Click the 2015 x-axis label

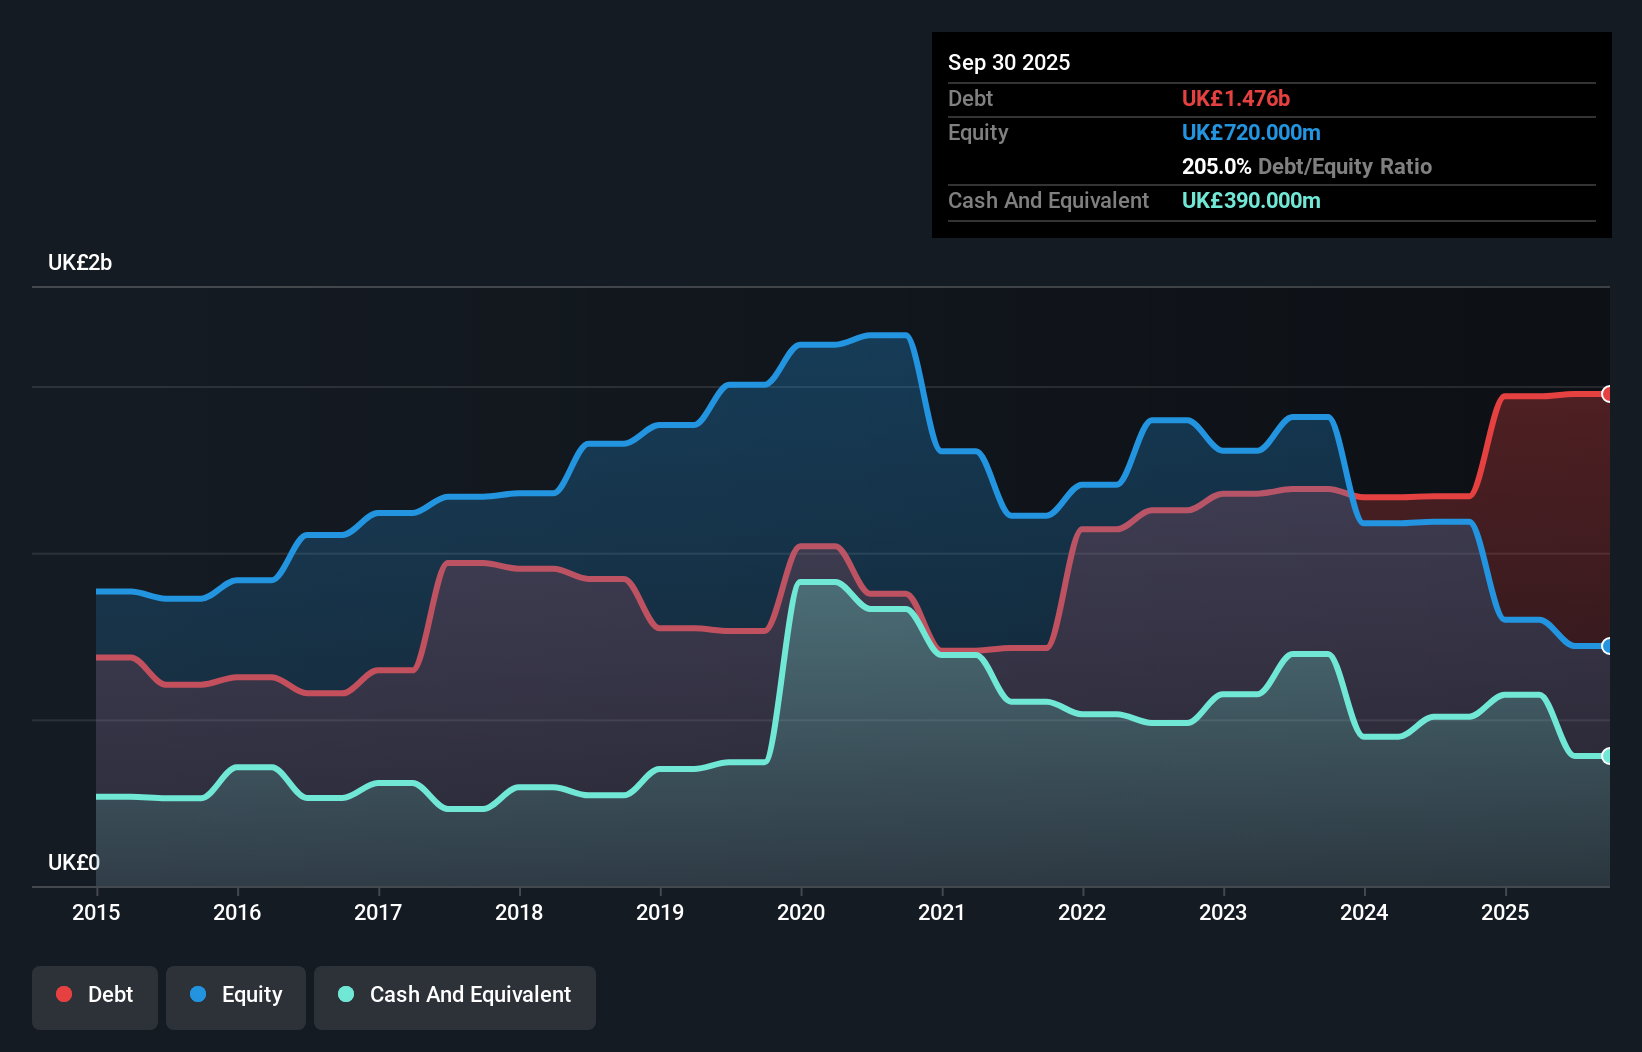96,912
